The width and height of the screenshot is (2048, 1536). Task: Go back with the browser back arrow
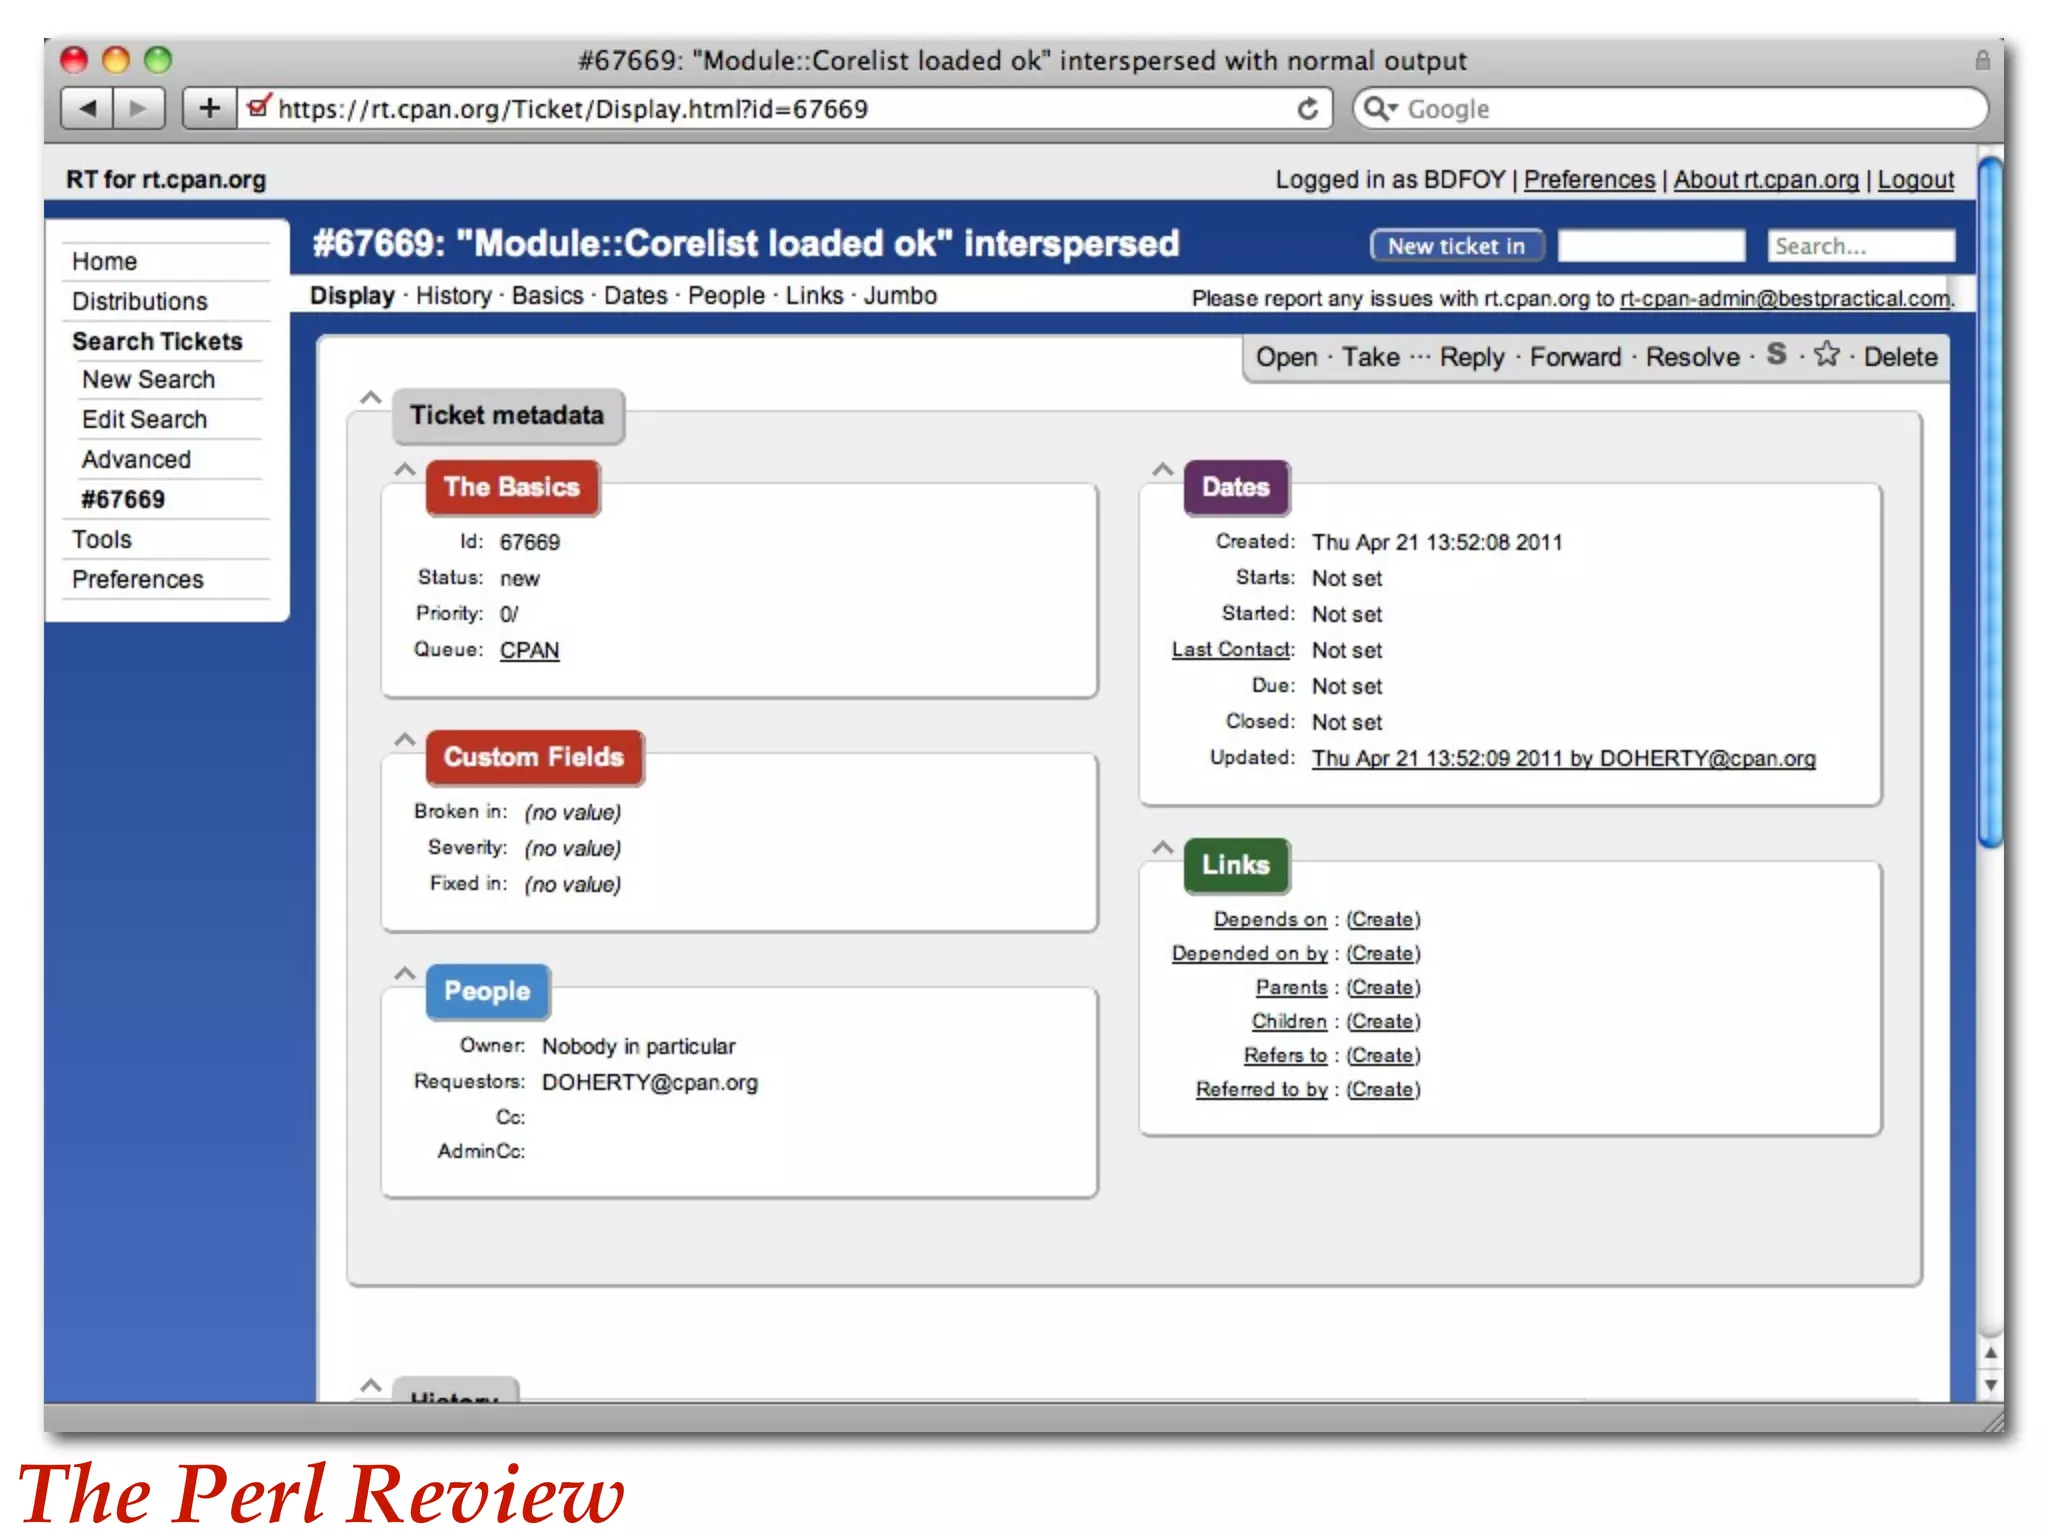click(x=88, y=108)
